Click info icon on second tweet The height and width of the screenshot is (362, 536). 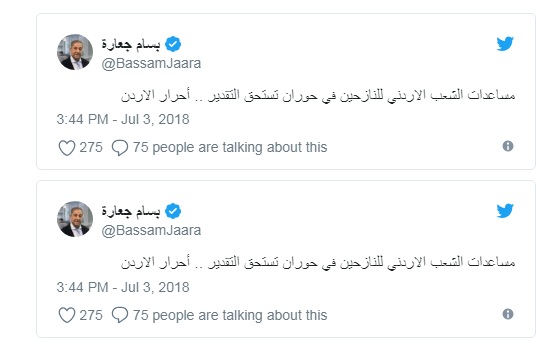(508, 314)
